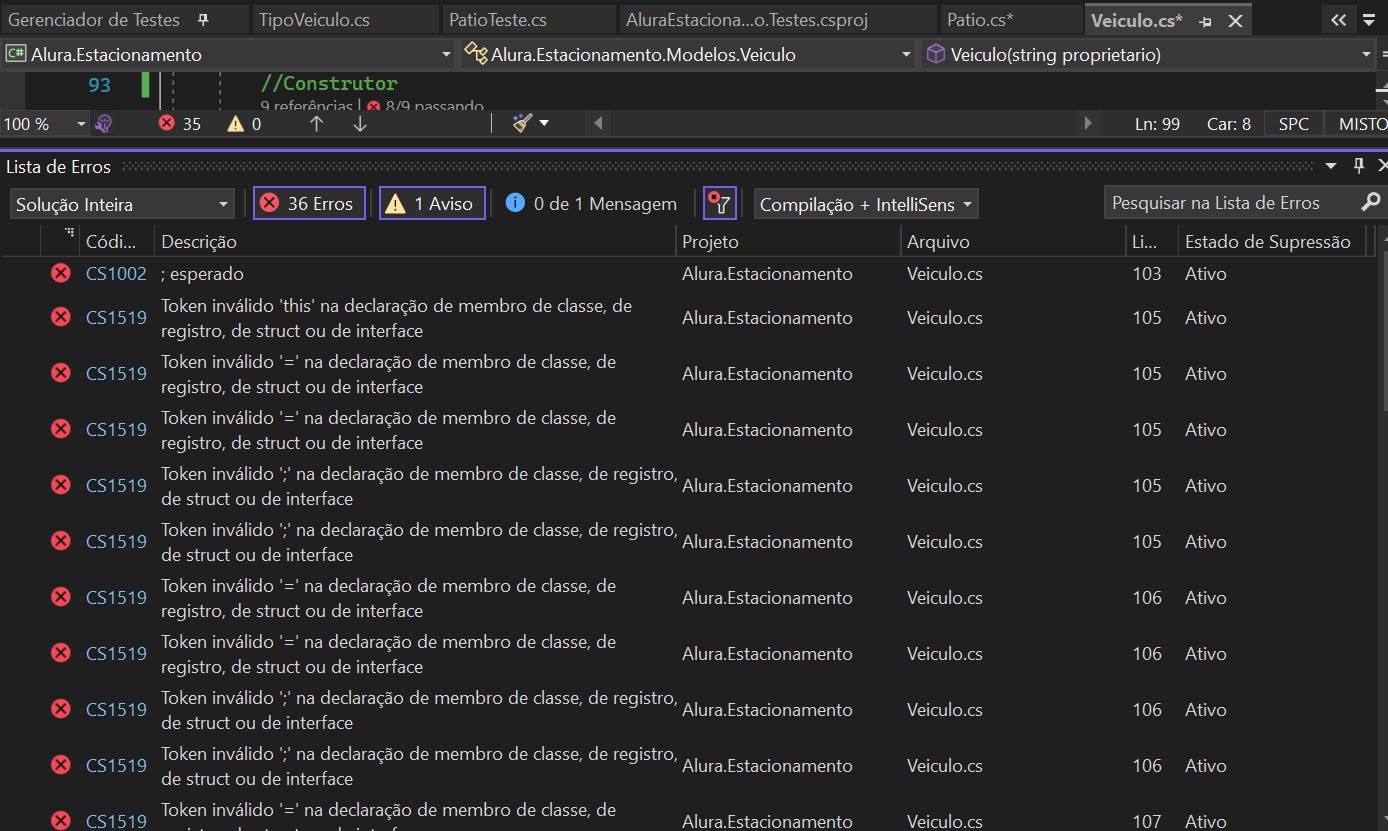Sort by the Arquivo column header

click(x=1013, y=241)
